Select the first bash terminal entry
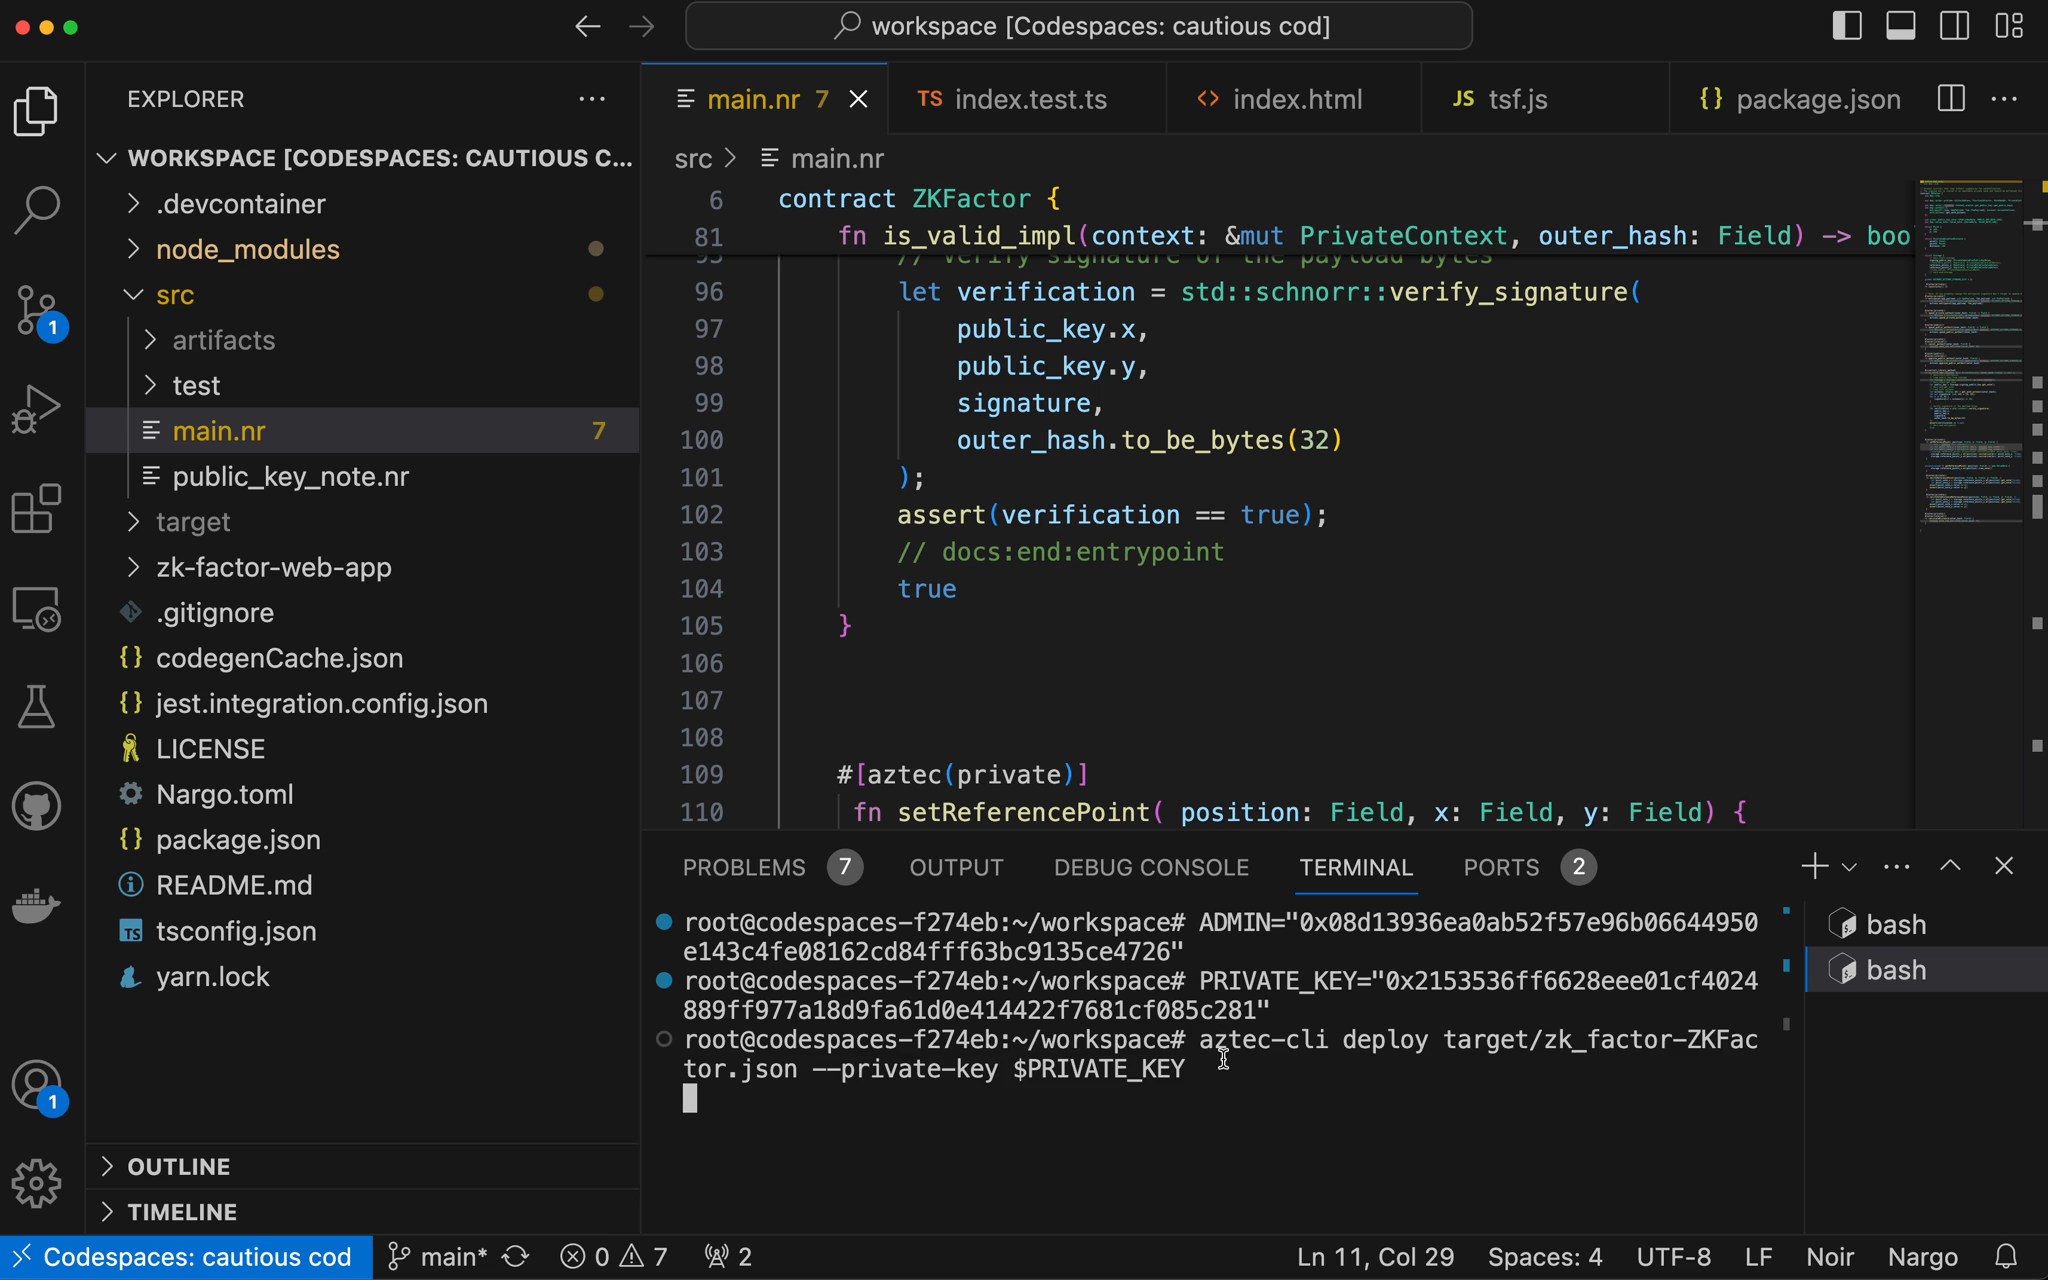The height and width of the screenshot is (1280, 2048). pos(1926,924)
